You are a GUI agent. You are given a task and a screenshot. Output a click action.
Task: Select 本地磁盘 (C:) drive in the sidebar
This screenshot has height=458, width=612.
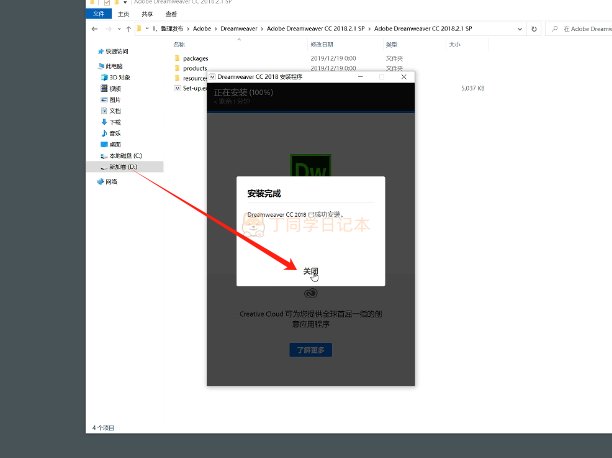click(126, 156)
